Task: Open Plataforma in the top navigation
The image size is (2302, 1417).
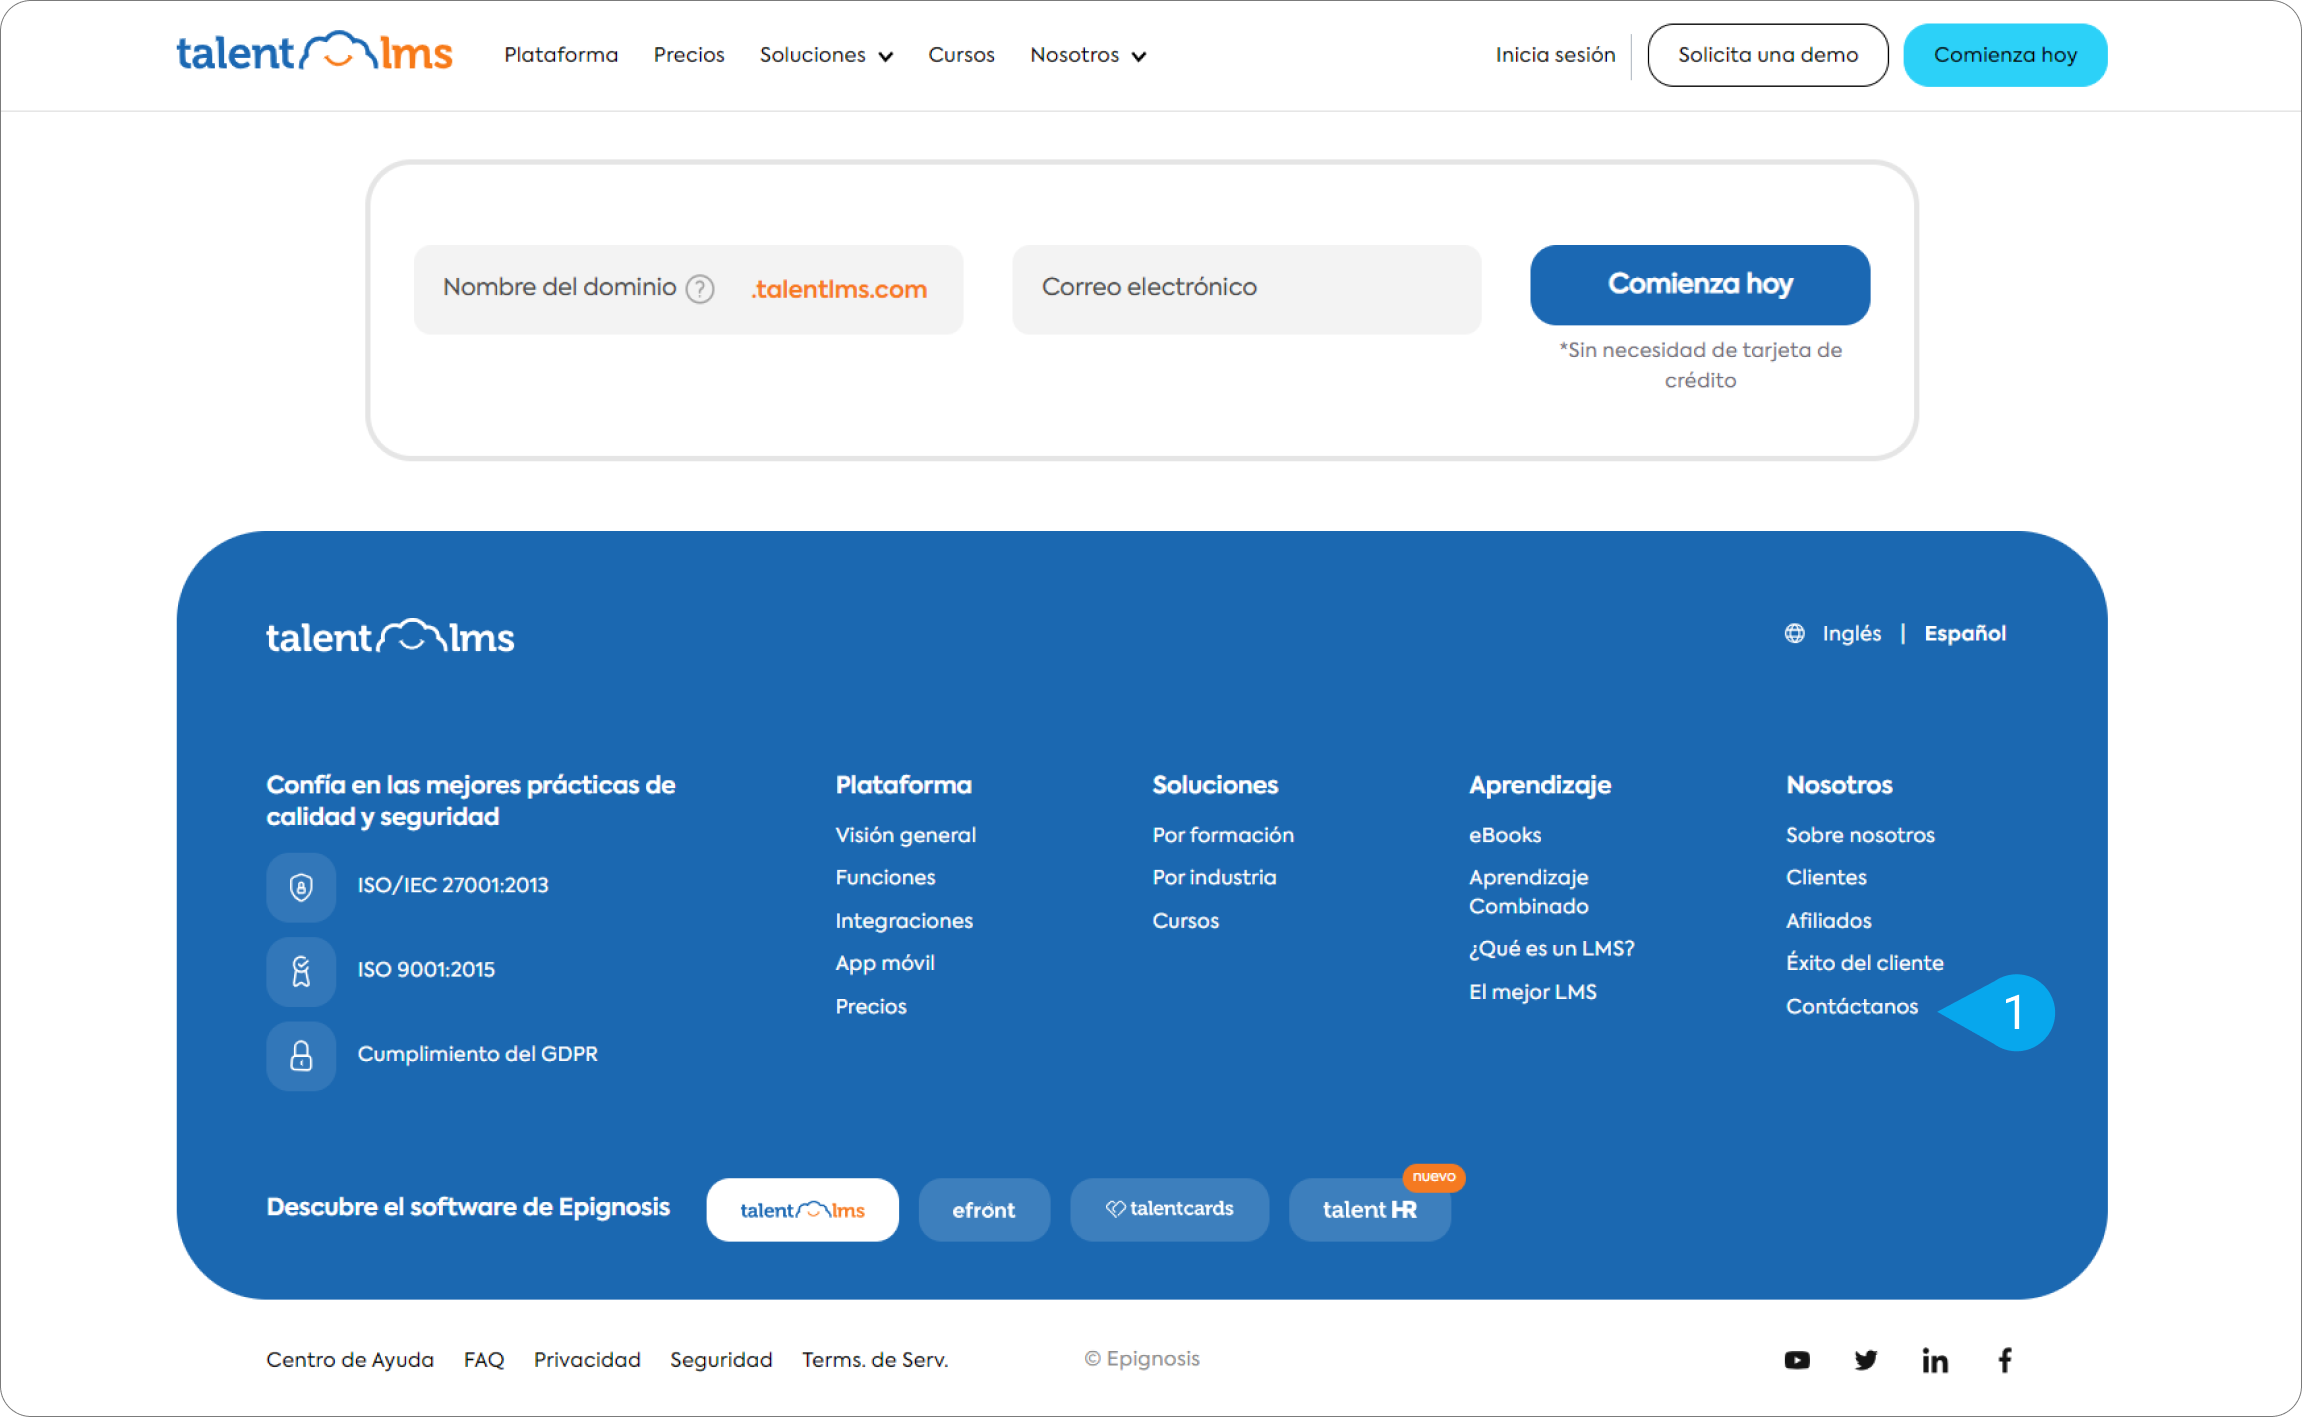Action: tap(561, 55)
